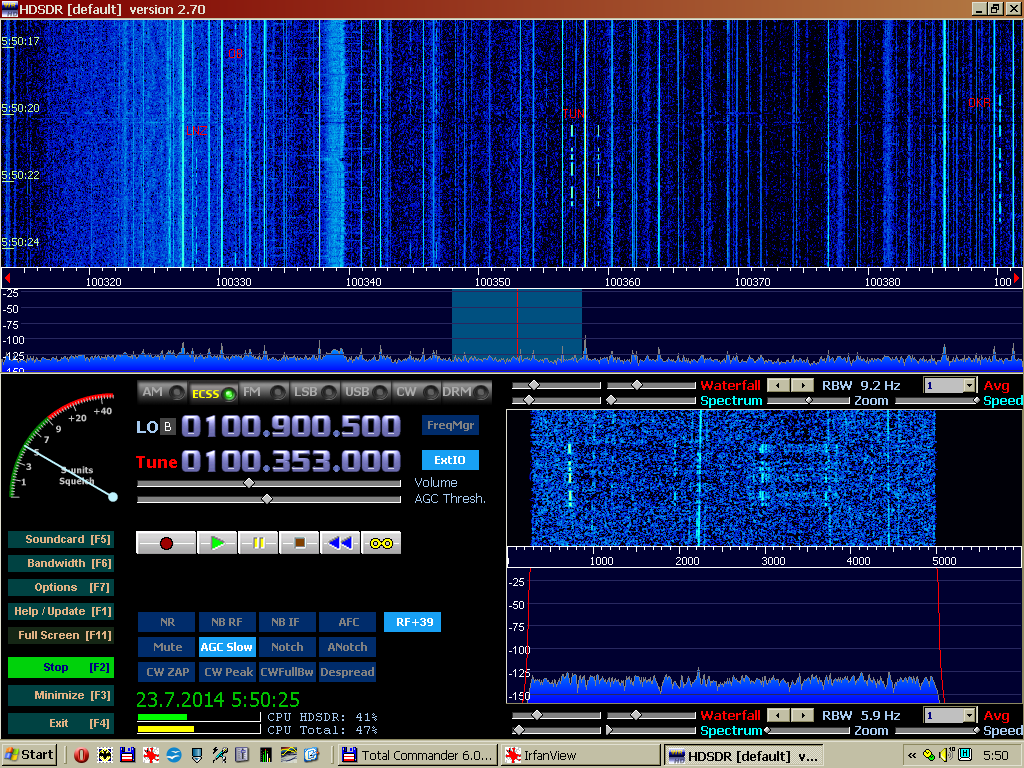Enable the ANotch auto-notch filter

coord(348,647)
